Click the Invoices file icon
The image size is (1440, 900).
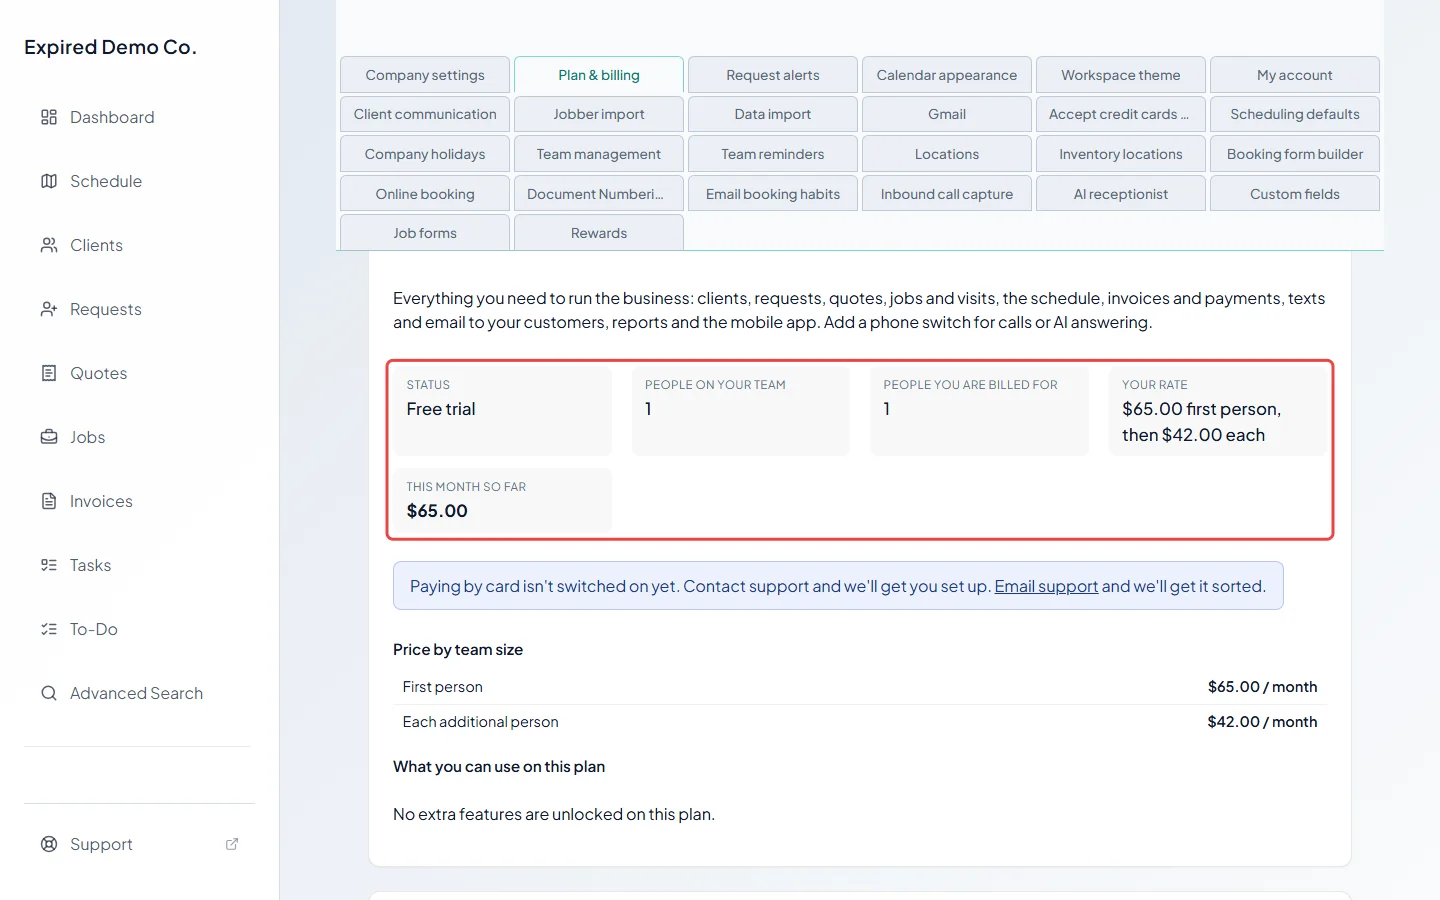[49, 501]
